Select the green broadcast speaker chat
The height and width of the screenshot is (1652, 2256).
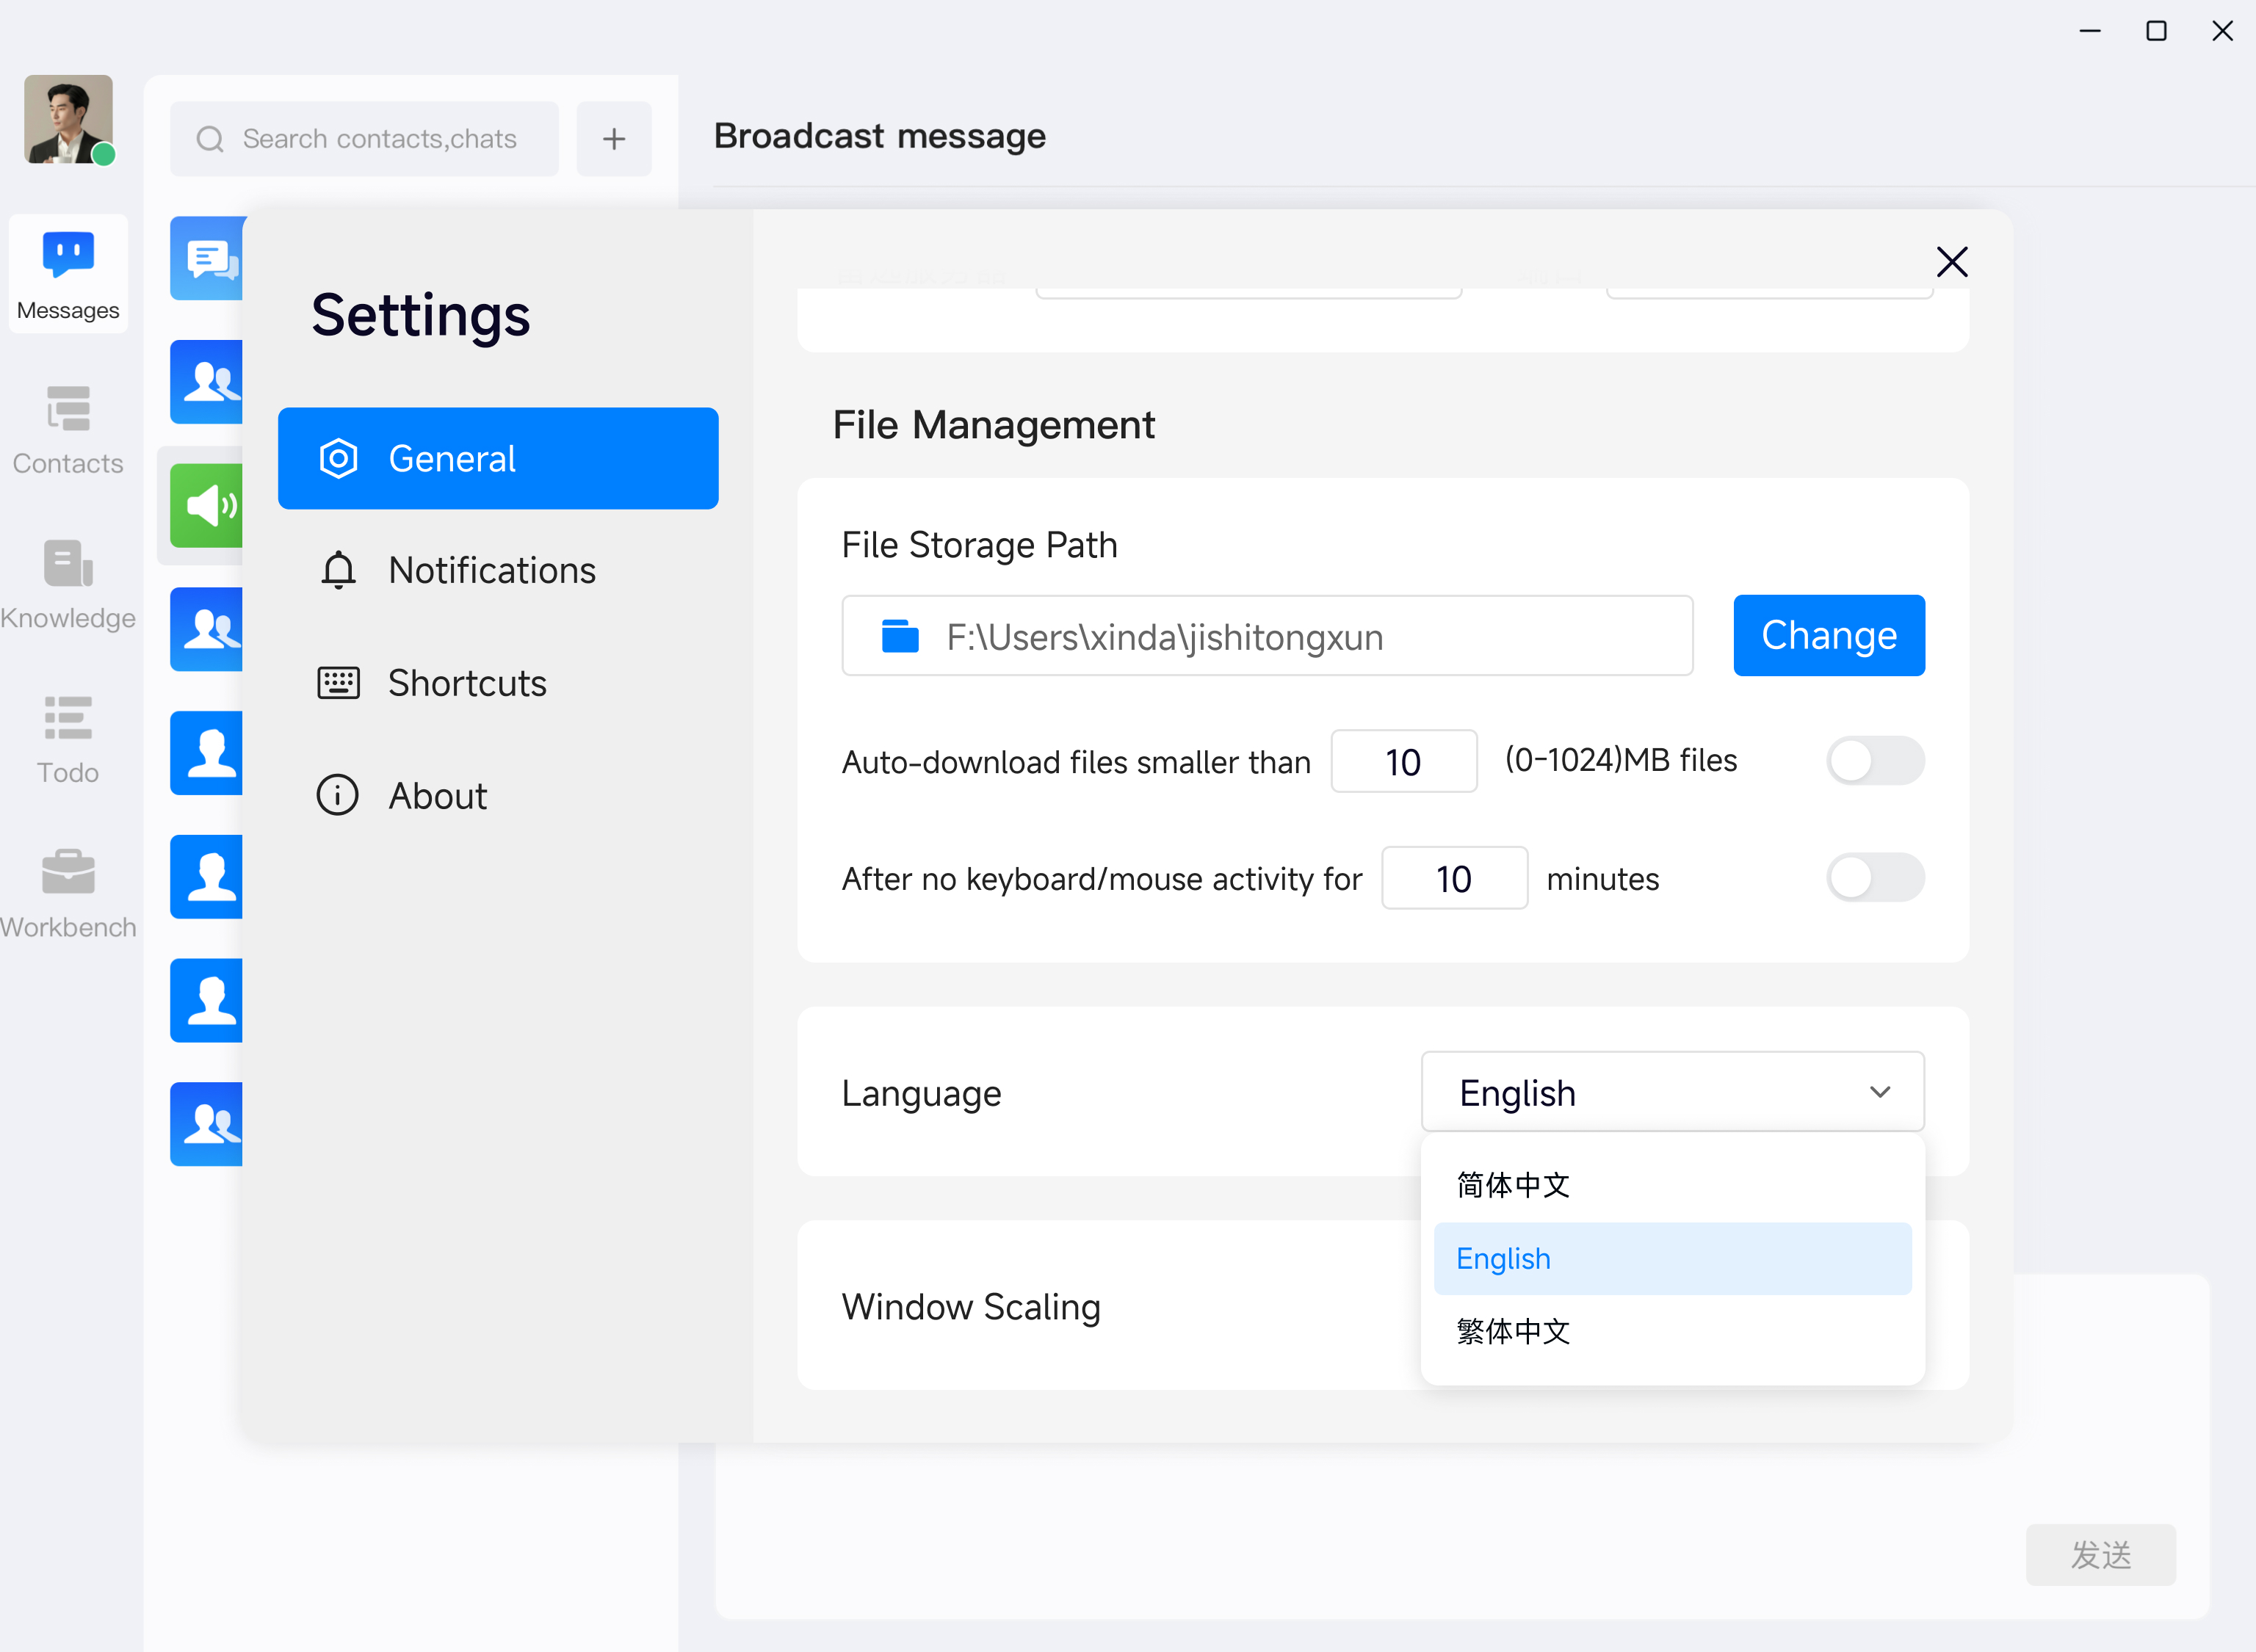tap(207, 505)
